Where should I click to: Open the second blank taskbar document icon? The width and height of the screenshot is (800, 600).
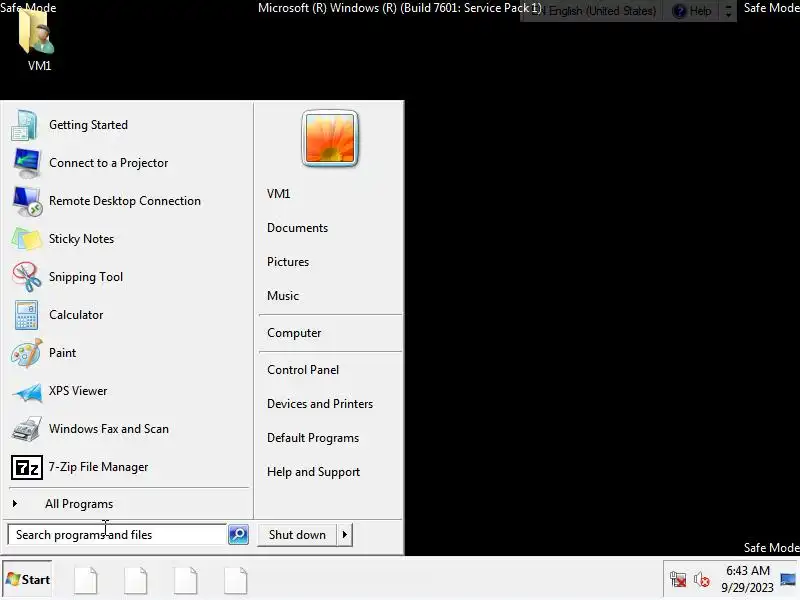point(136,580)
